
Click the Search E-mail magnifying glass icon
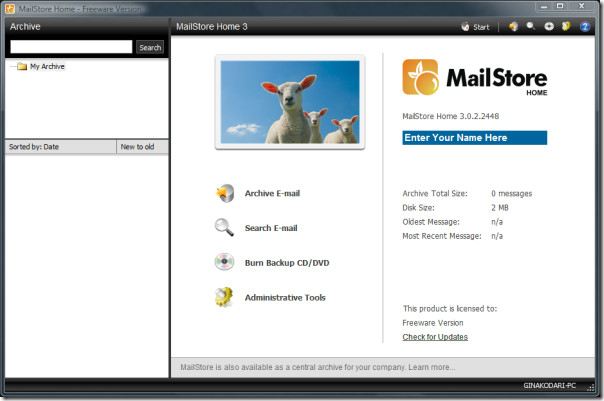[x=224, y=227]
